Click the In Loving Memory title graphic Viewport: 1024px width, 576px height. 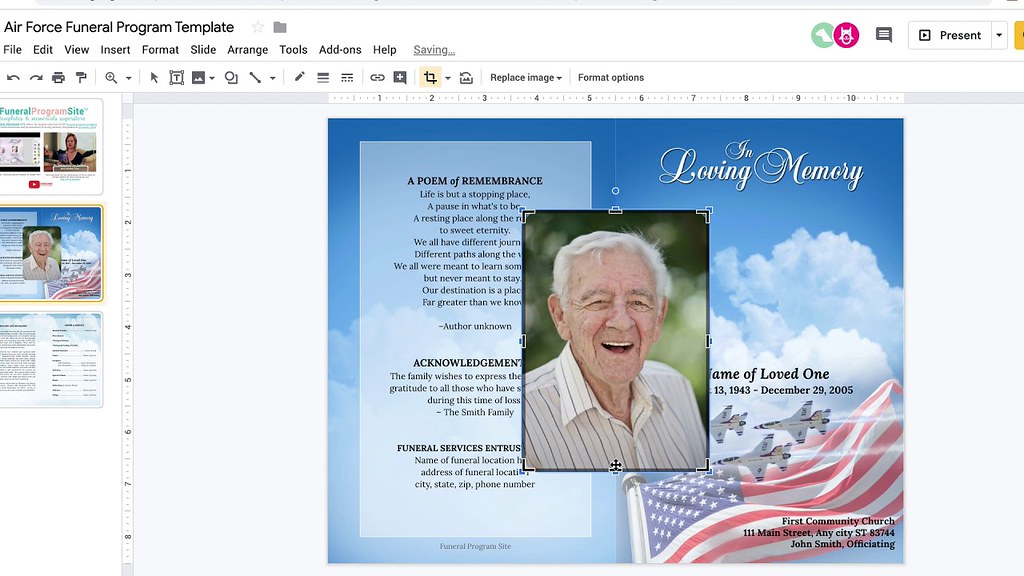click(x=761, y=166)
